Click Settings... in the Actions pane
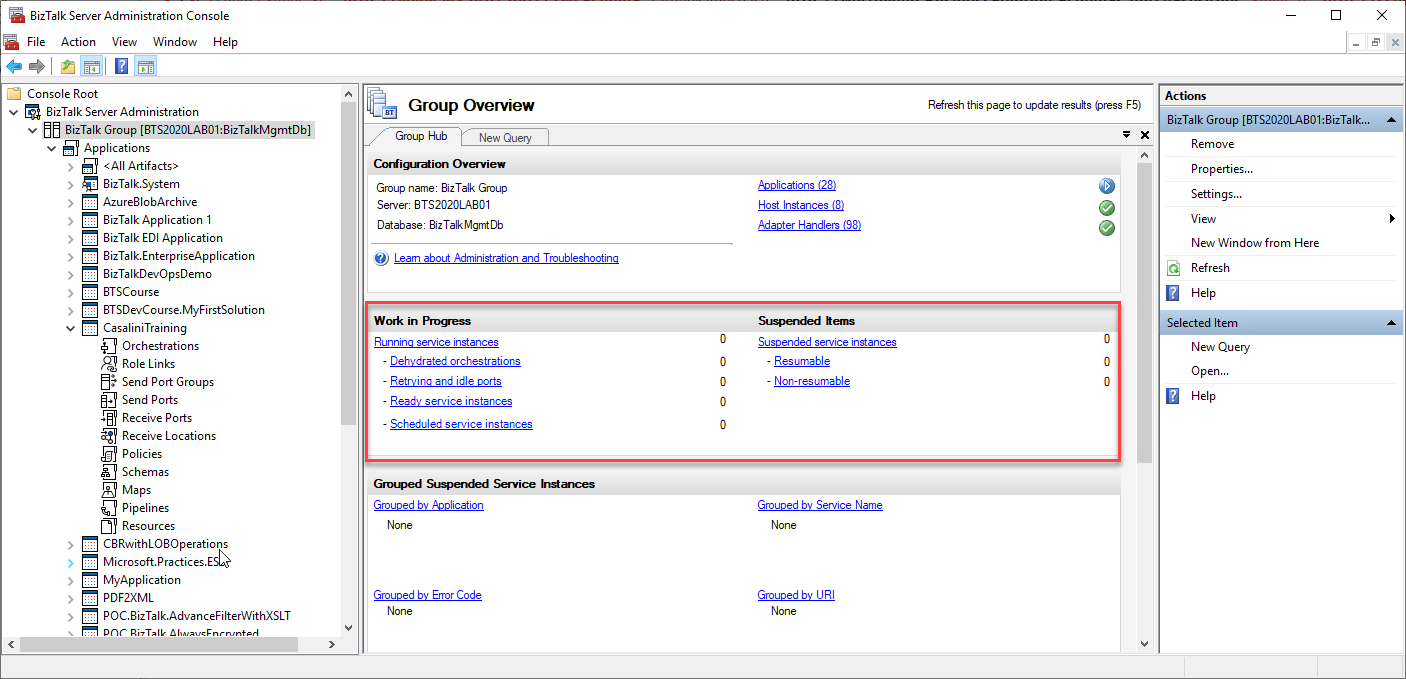 (x=1216, y=194)
